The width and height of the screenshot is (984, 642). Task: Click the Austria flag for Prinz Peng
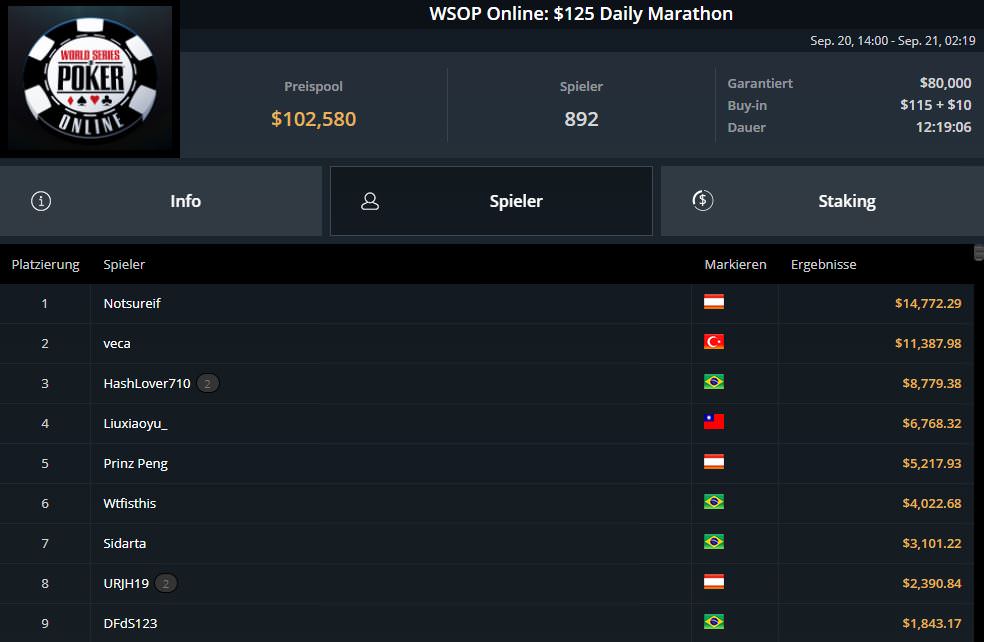[x=714, y=462]
